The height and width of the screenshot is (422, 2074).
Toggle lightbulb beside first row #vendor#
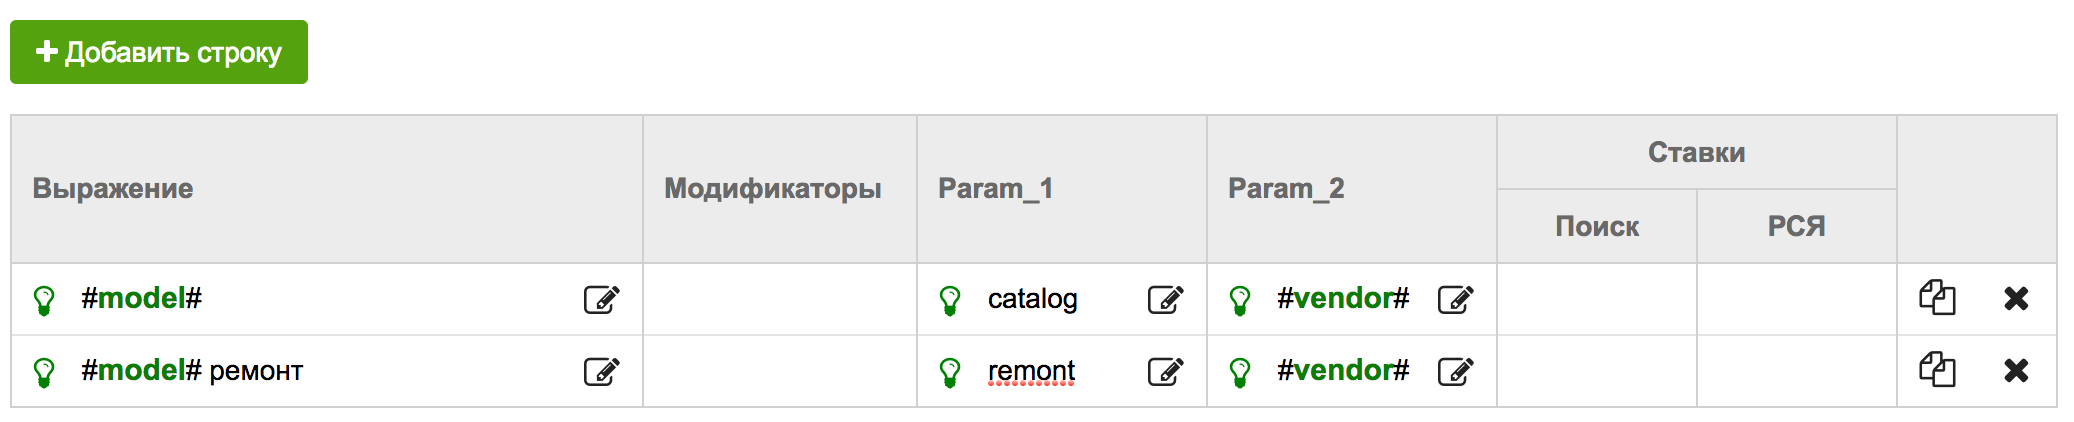click(1240, 300)
